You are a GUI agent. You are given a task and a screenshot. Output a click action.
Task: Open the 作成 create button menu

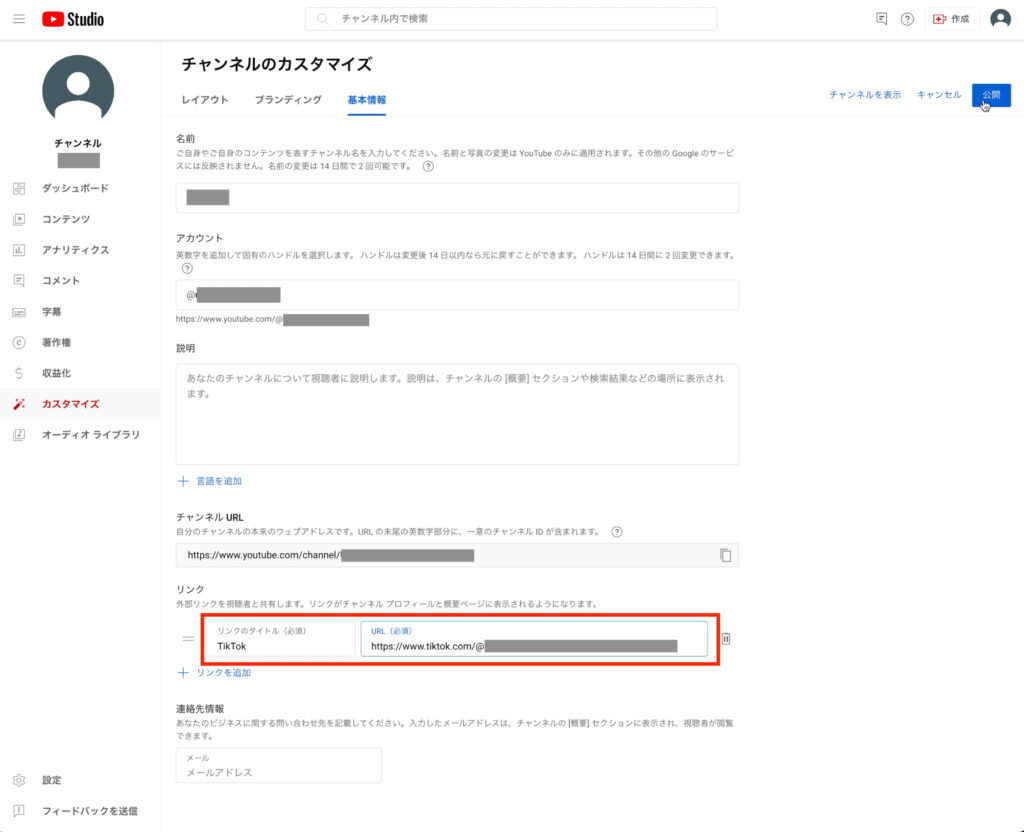[951, 19]
